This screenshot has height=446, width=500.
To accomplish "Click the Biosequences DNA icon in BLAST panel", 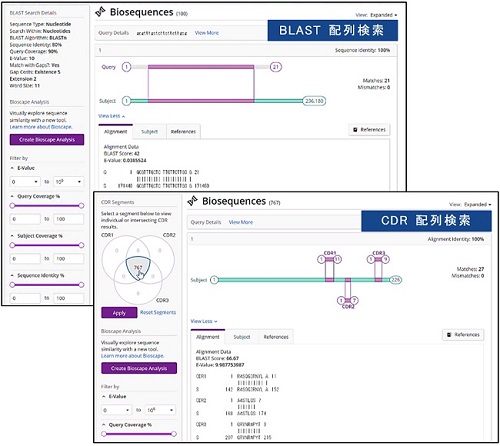I will tap(100, 12).
